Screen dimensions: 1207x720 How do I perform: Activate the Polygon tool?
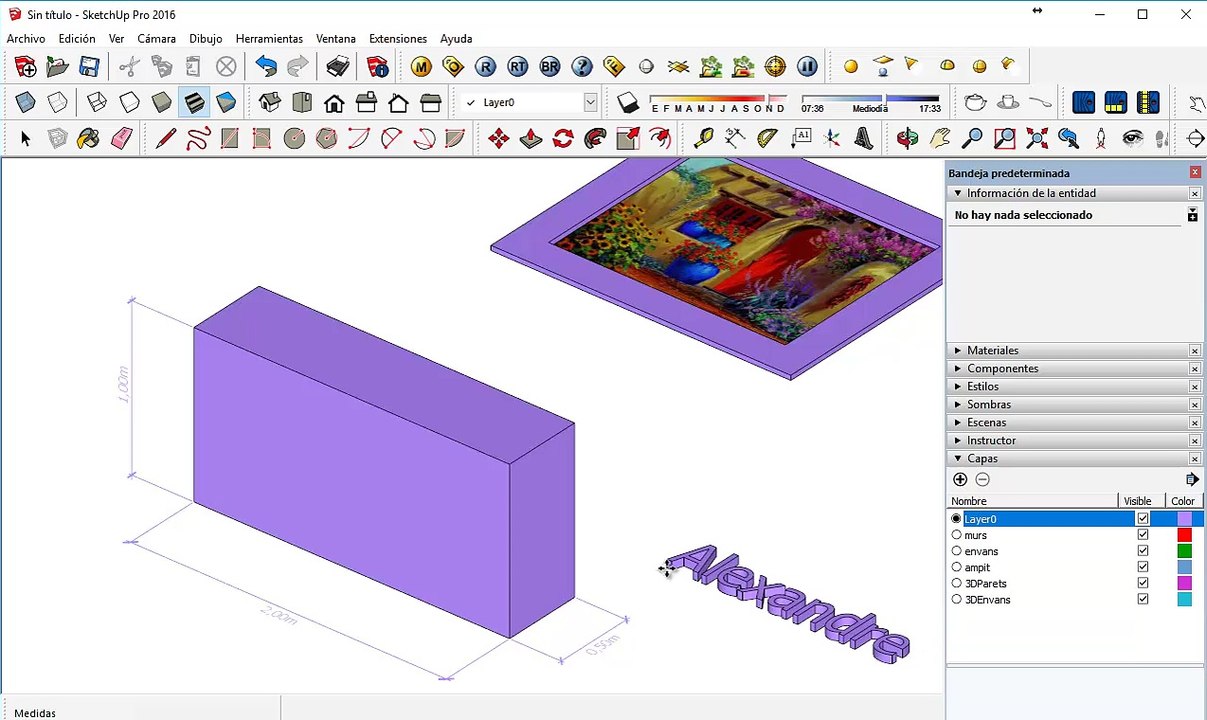point(326,138)
